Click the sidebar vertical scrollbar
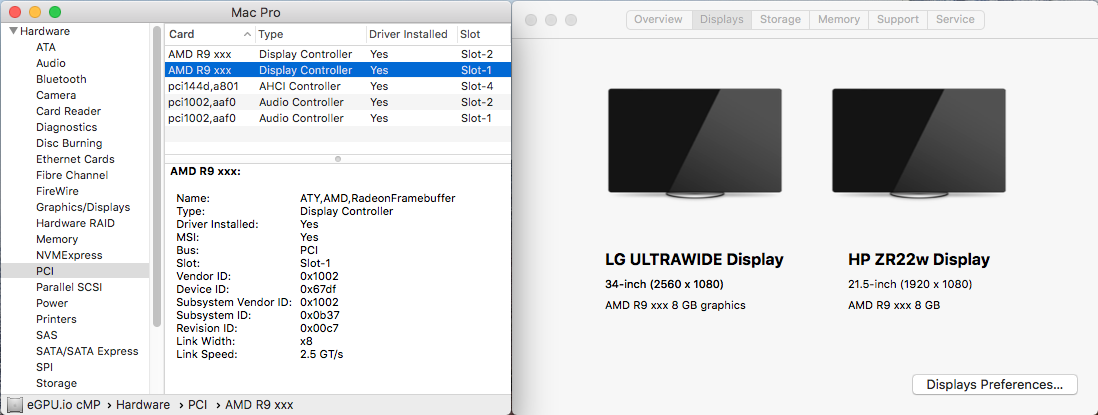Viewport: 1098px width, 415px height. pyautogui.click(x=157, y=175)
